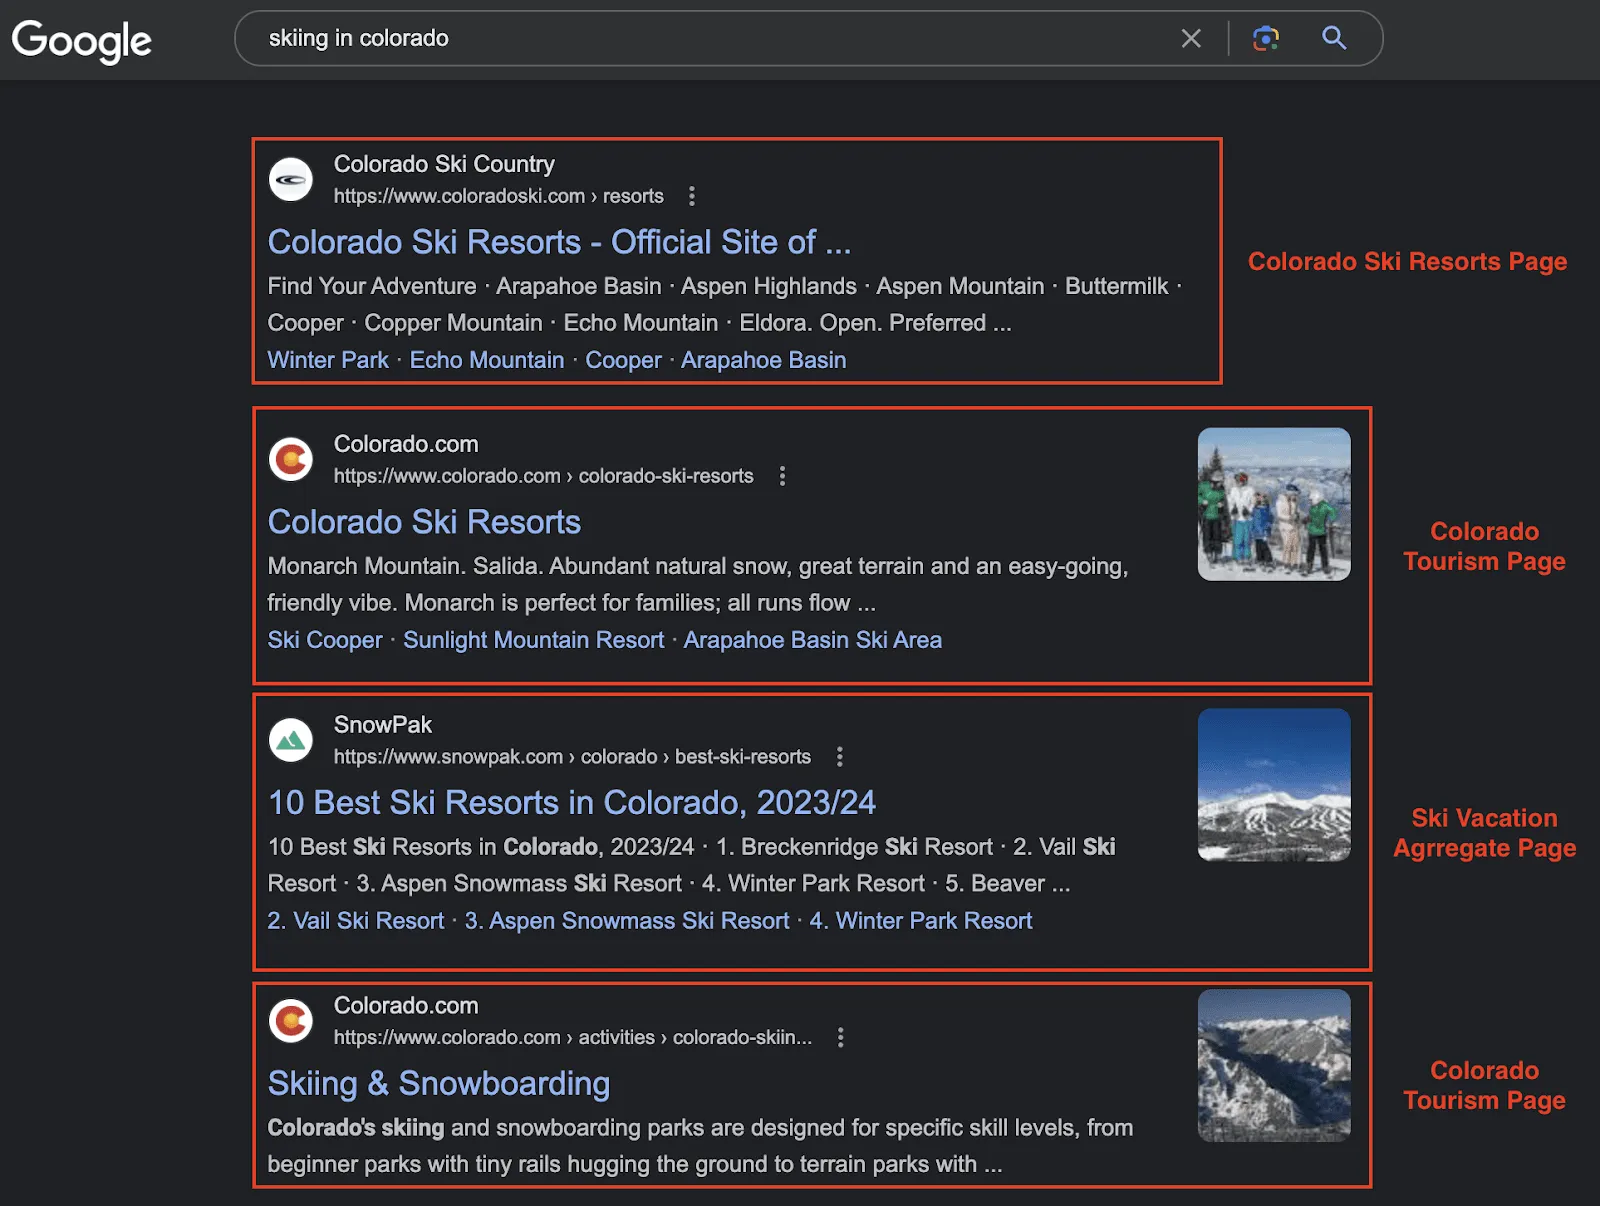Click the SnowPak site favicon
Viewport: 1600px width, 1206px height.
[x=291, y=741]
